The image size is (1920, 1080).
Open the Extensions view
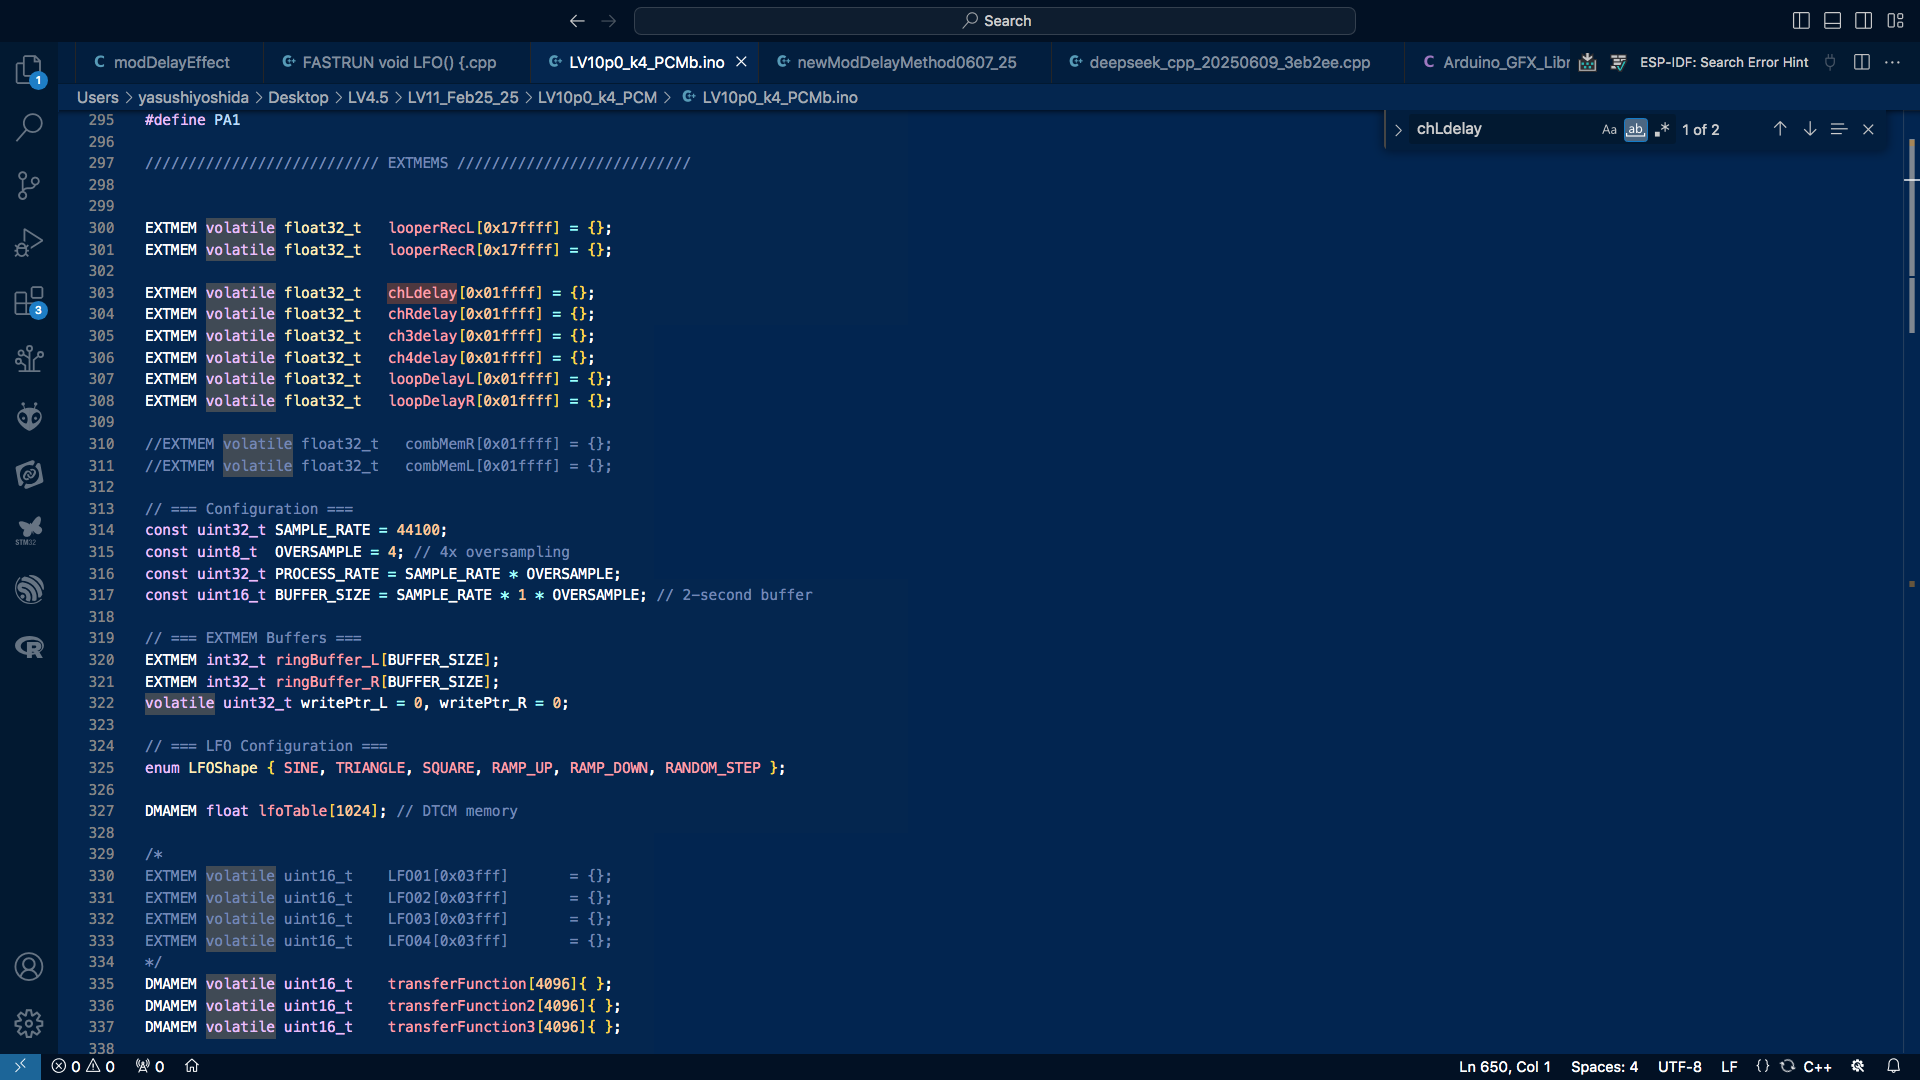coord(29,301)
